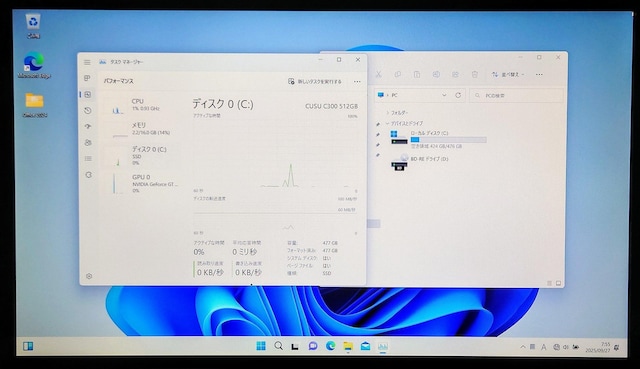640x369 pixels.
Task: Open the Chat app on the taskbar
Action: point(313,346)
